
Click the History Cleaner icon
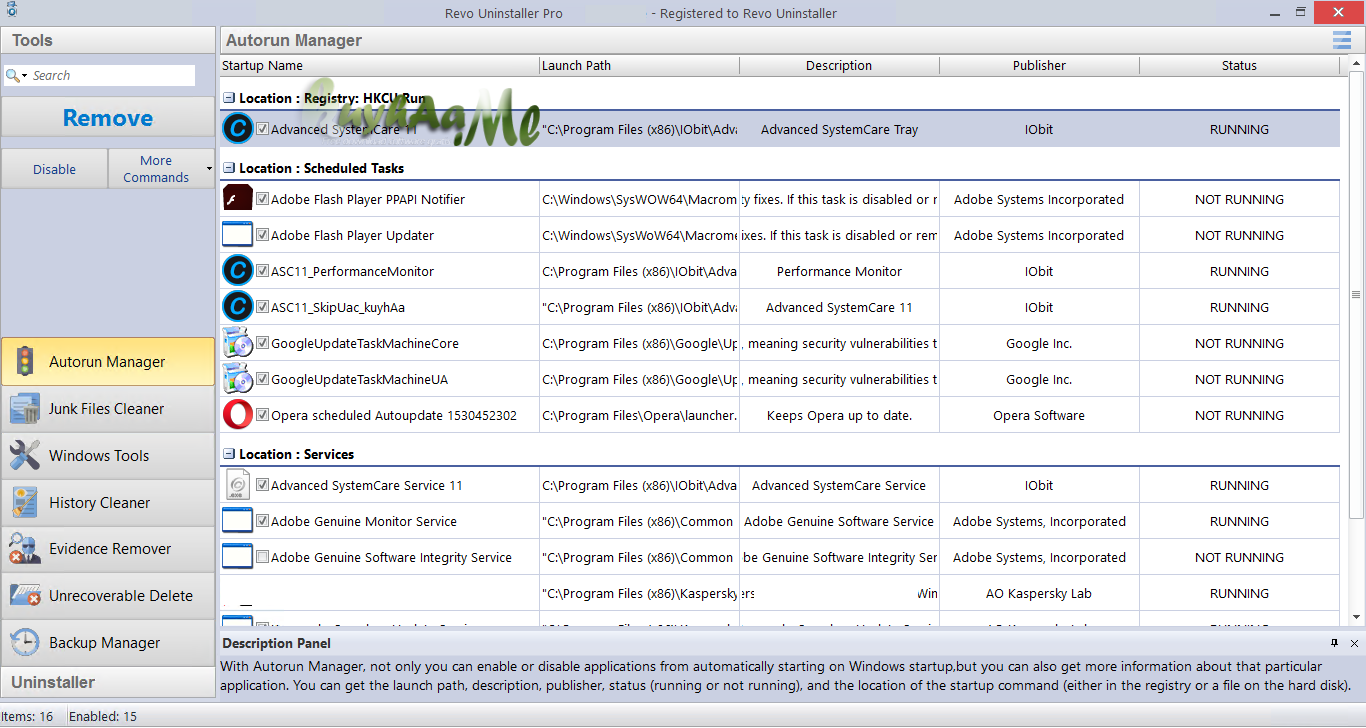(24, 502)
